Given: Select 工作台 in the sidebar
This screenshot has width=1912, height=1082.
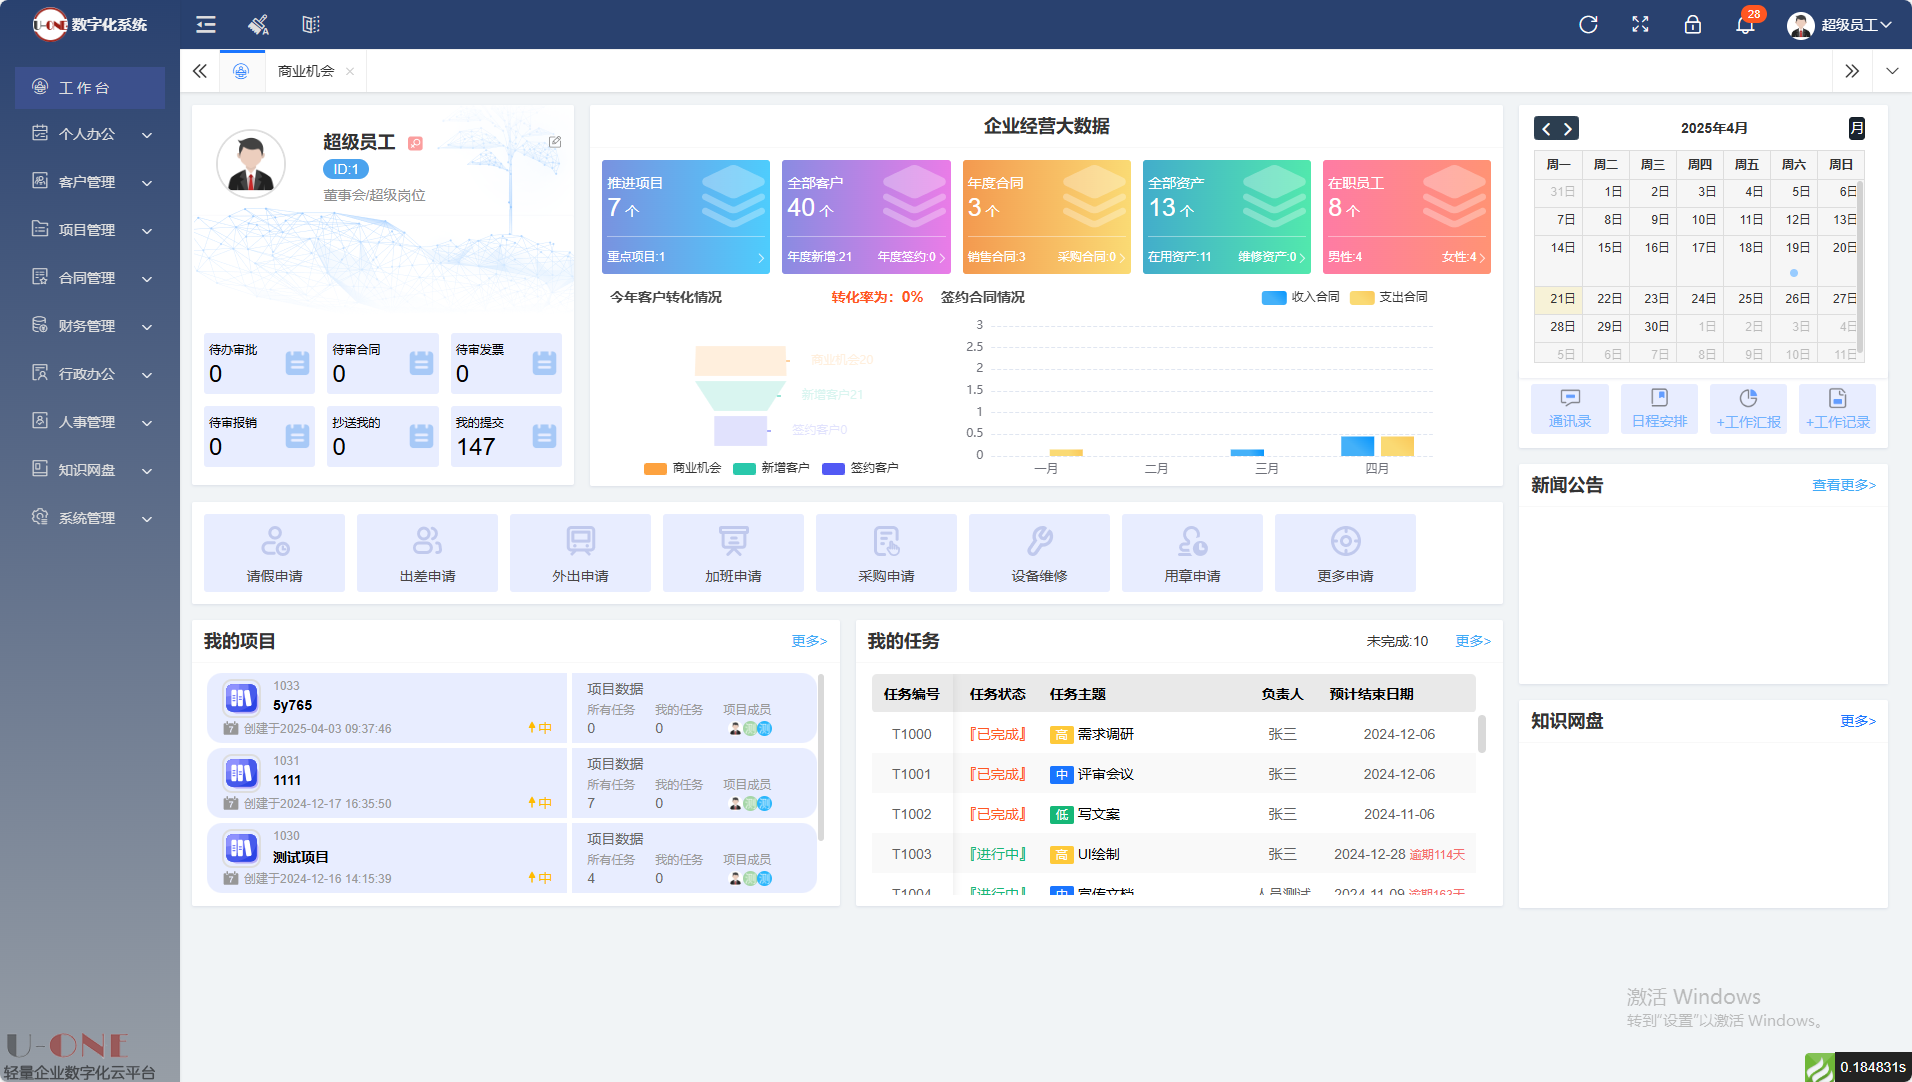Looking at the screenshot, I should pos(90,88).
